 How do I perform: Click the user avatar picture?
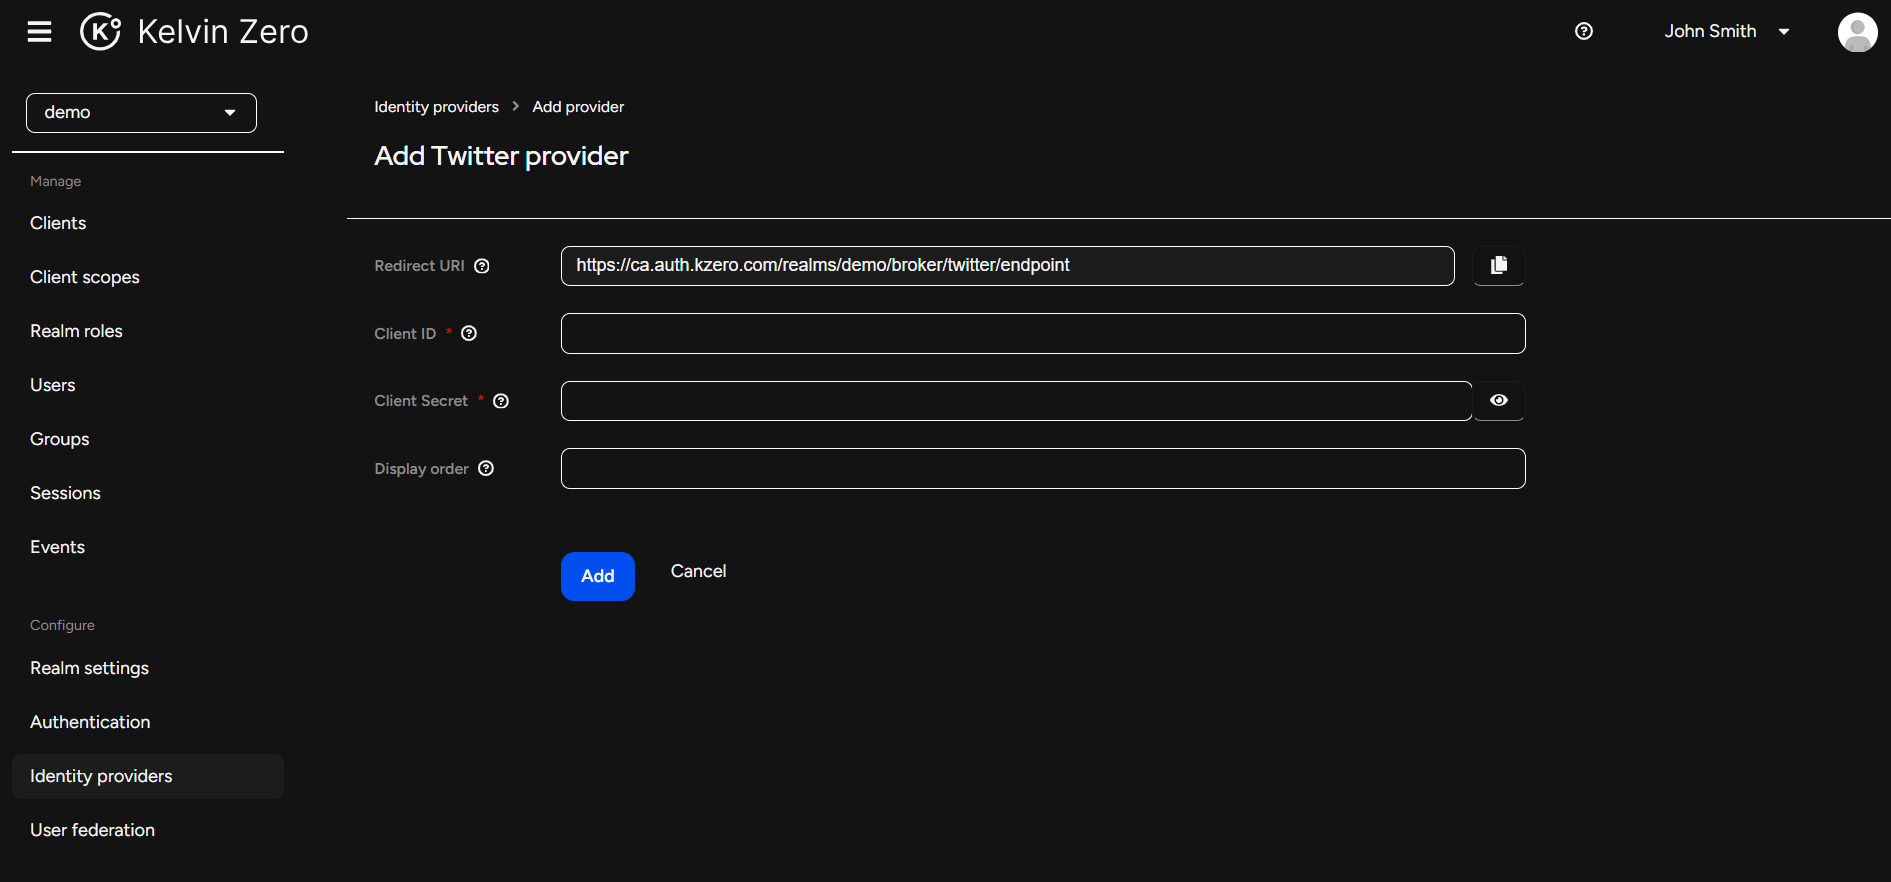pyautogui.click(x=1857, y=32)
